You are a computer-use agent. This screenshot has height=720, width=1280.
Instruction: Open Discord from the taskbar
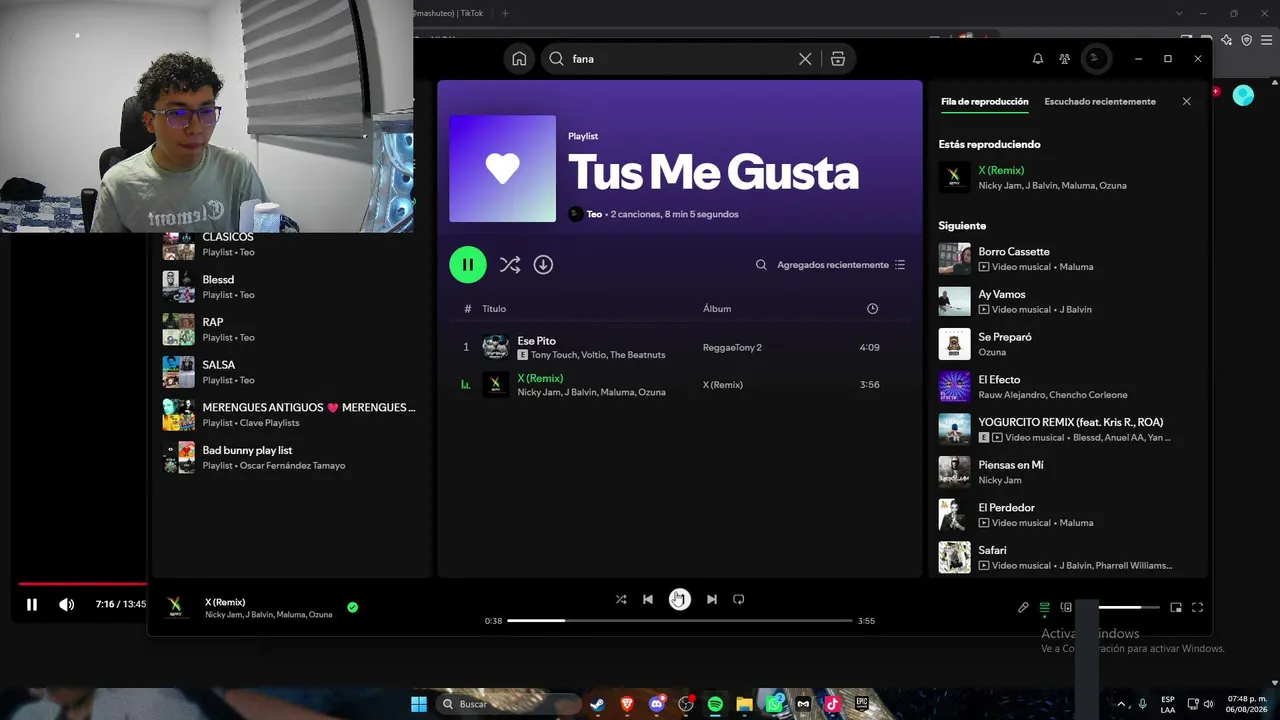click(657, 704)
